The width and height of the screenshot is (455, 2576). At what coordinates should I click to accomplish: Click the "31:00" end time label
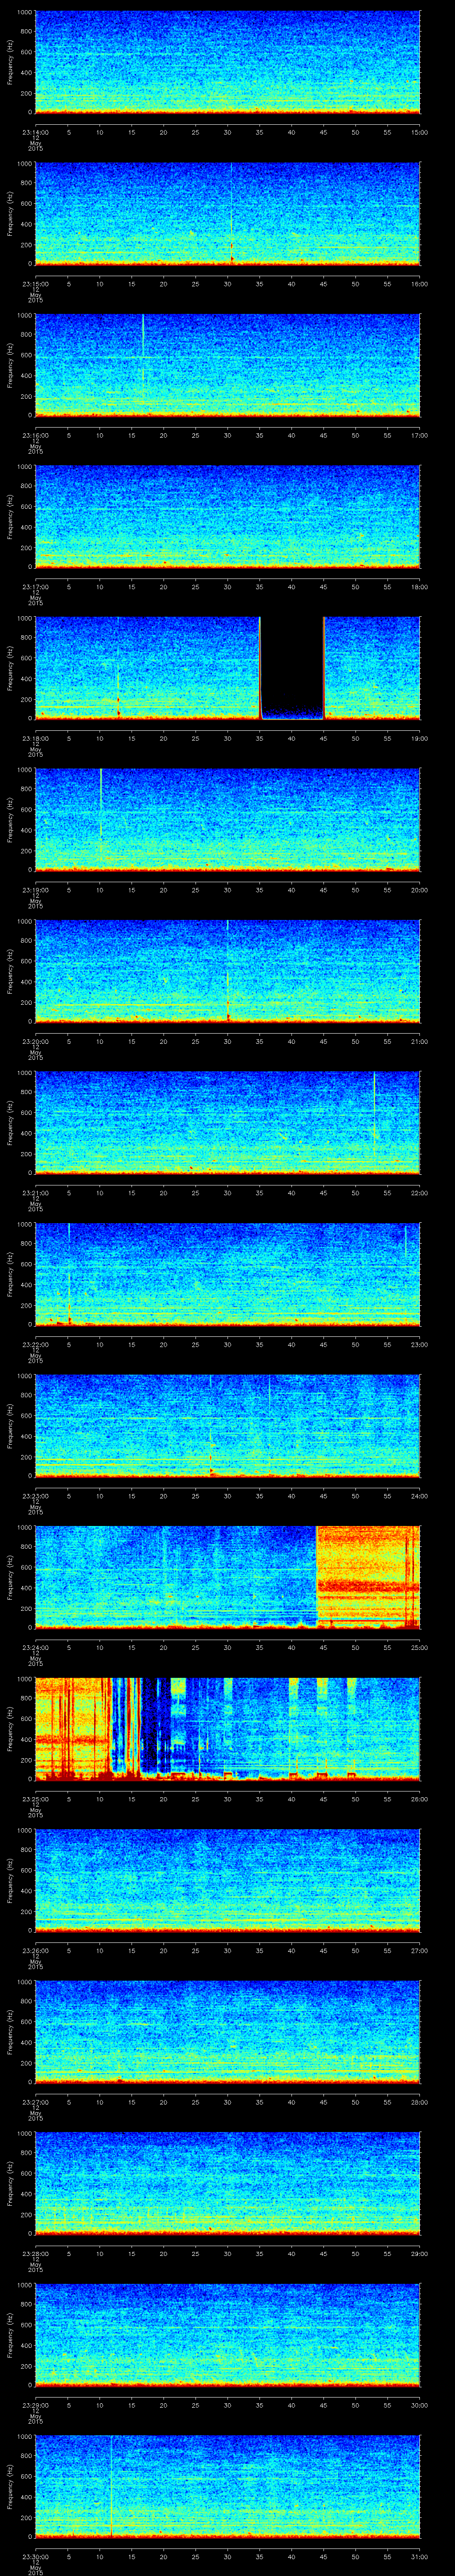419,2556
